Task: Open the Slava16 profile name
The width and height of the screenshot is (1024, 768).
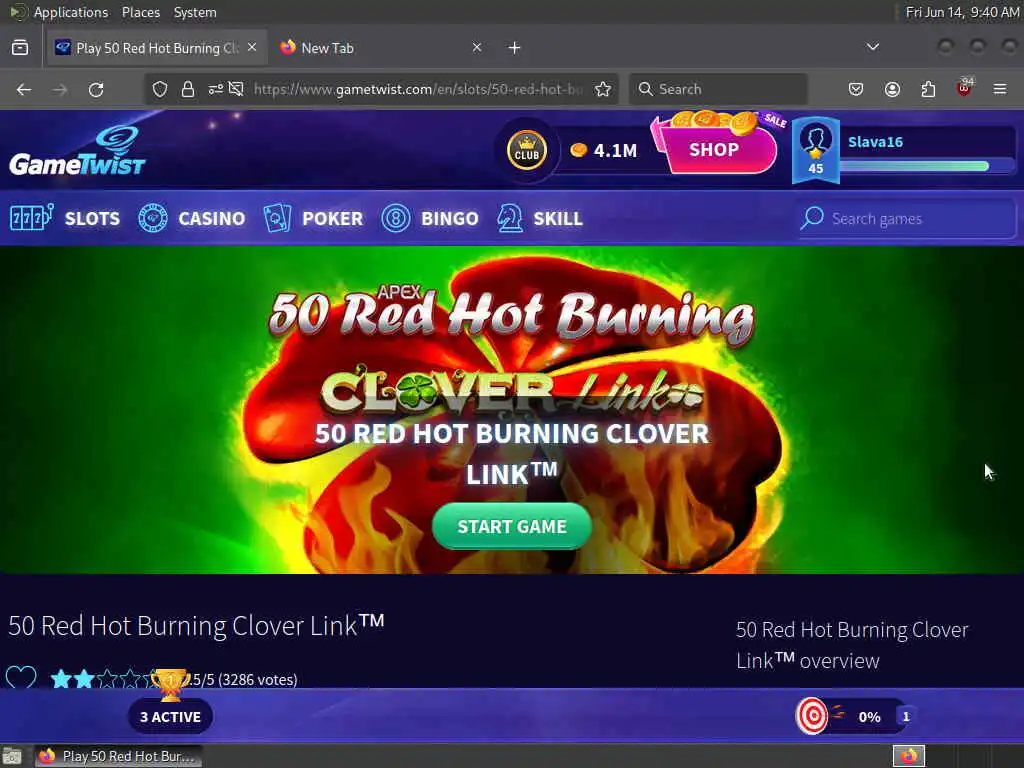Action: pyautogui.click(x=875, y=142)
